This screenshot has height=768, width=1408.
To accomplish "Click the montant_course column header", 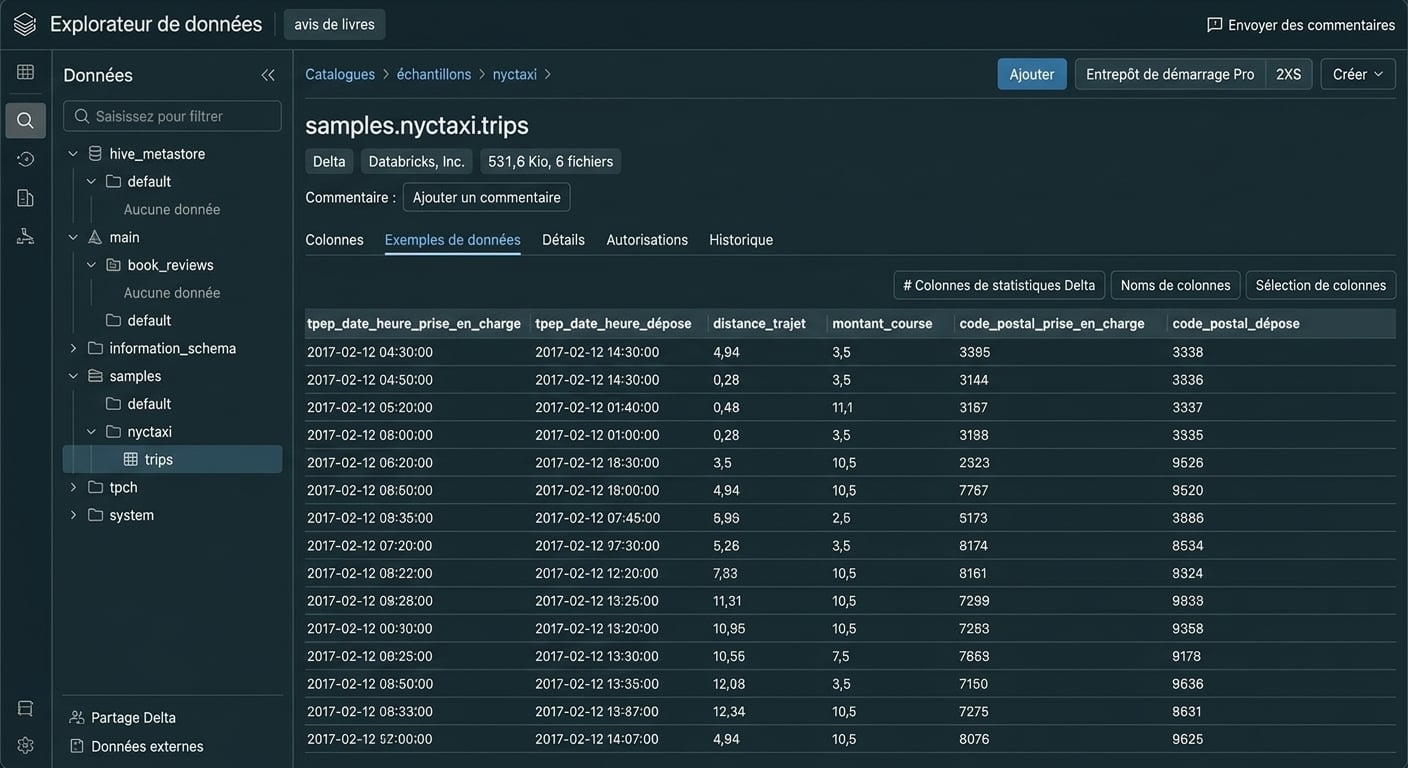I will click(882, 323).
